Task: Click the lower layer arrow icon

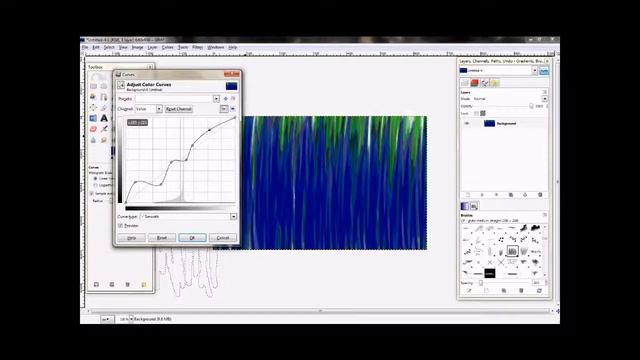Action: [x=496, y=195]
